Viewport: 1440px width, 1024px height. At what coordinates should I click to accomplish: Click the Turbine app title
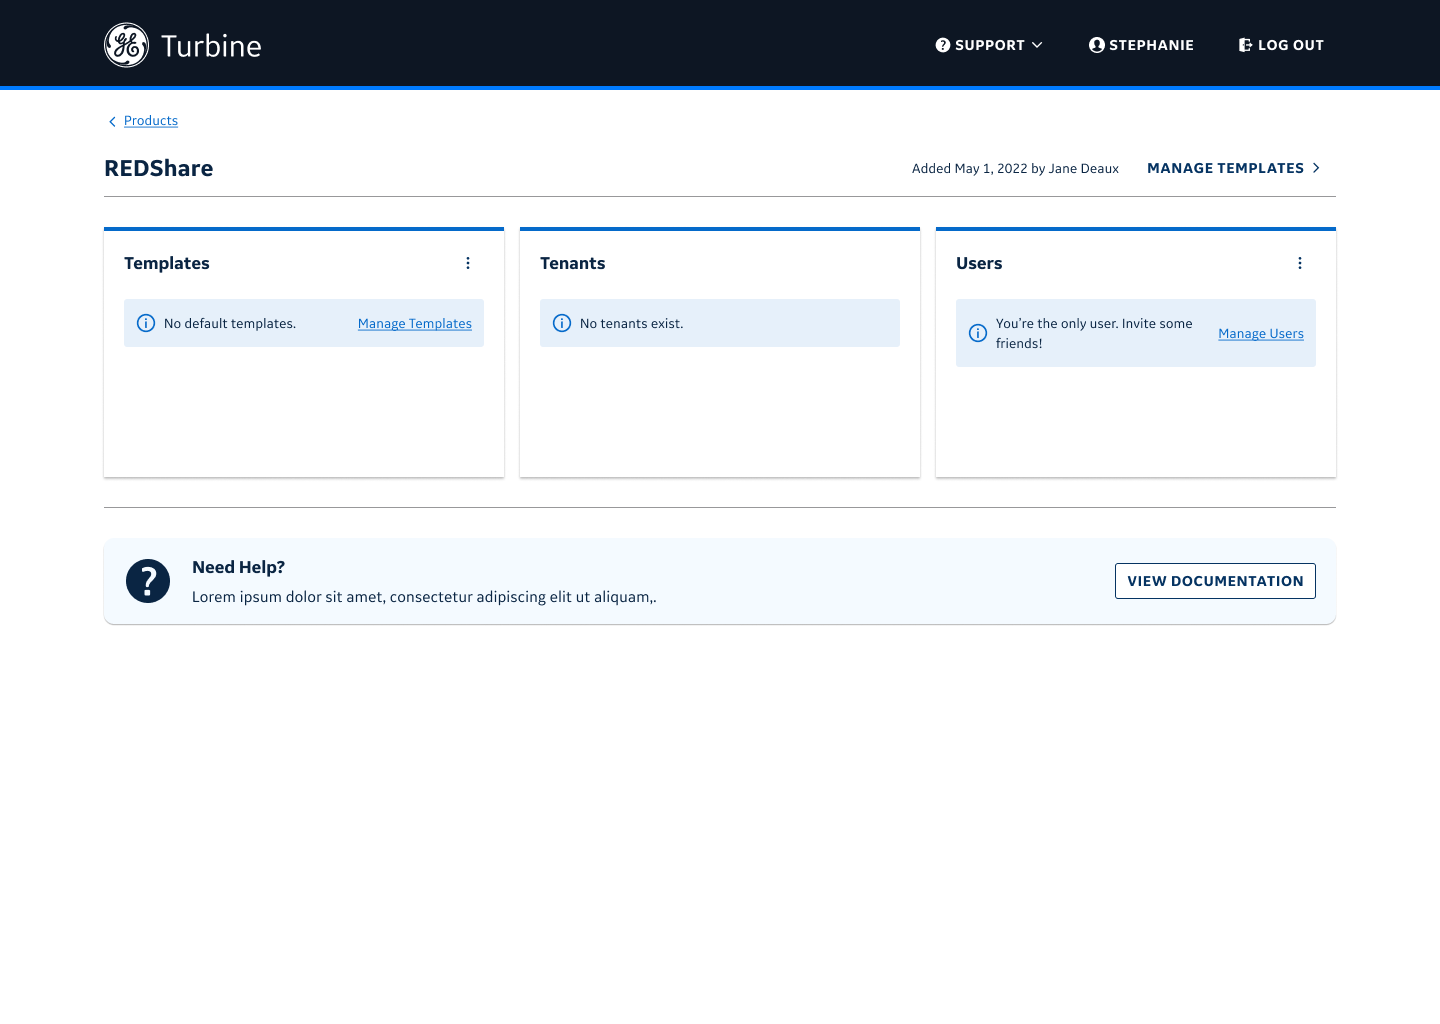211,46
